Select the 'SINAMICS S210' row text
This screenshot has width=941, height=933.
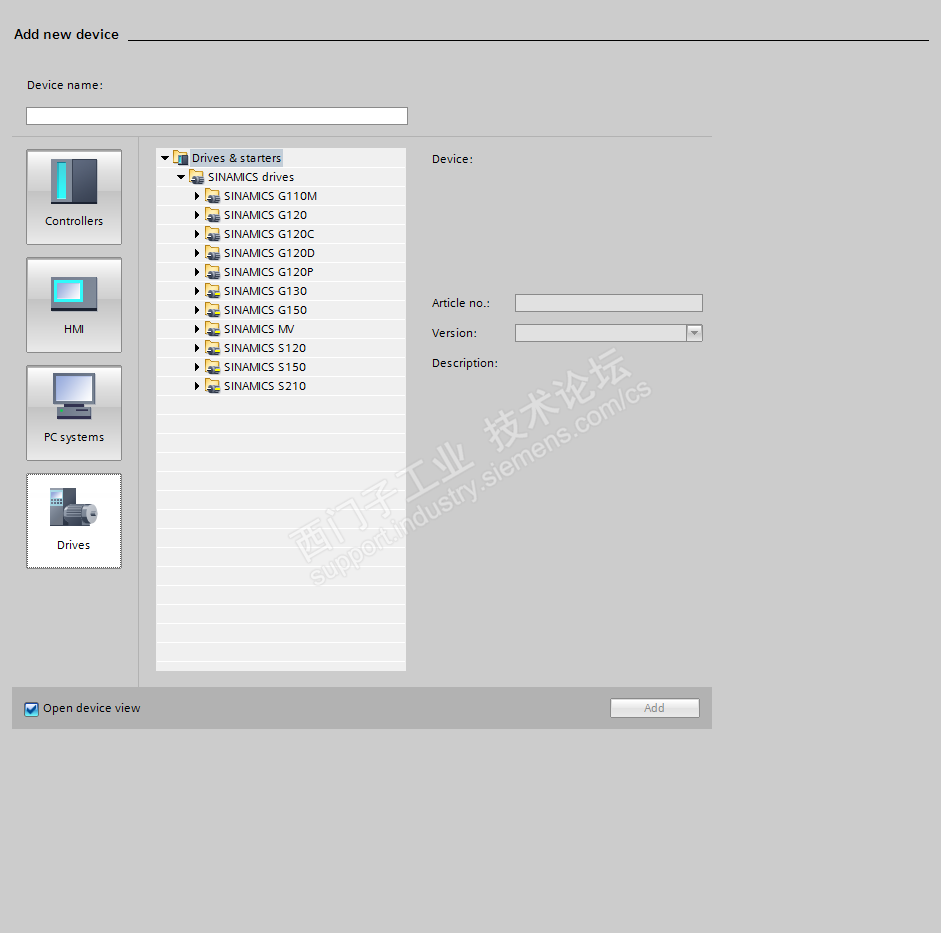coord(265,386)
